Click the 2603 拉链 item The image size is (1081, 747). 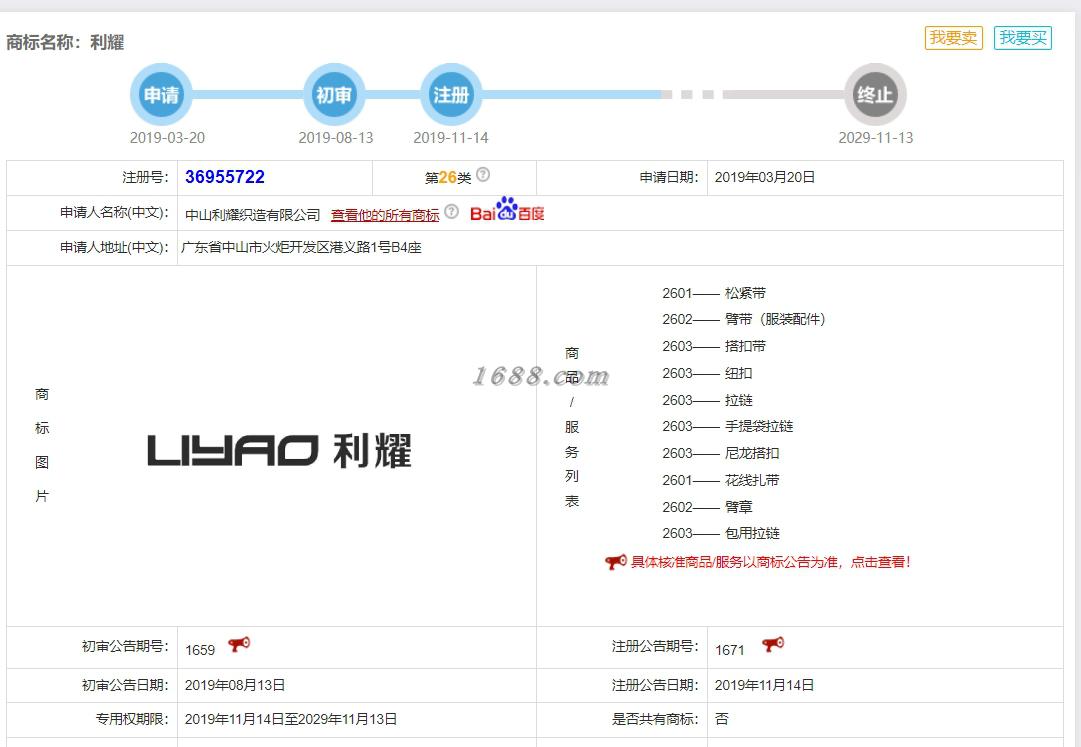point(707,400)
